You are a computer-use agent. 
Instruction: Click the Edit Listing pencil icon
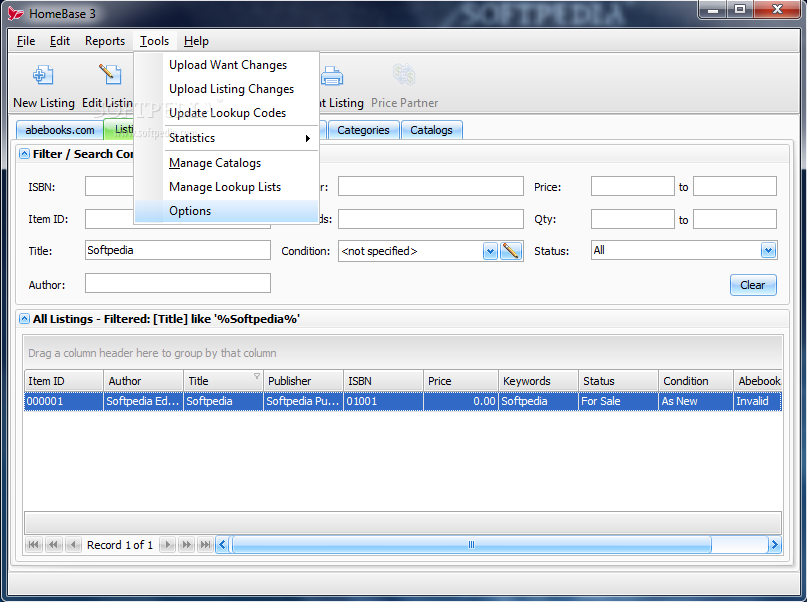pos(110,75)
